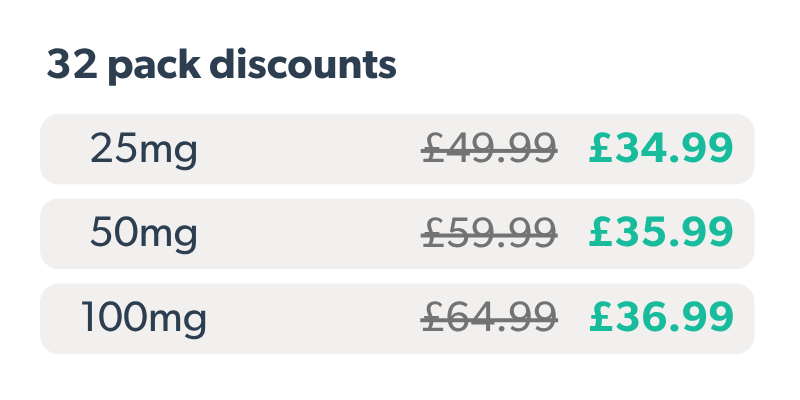
Task: Select the 25mg dosage label
Action: pos(144,149)
